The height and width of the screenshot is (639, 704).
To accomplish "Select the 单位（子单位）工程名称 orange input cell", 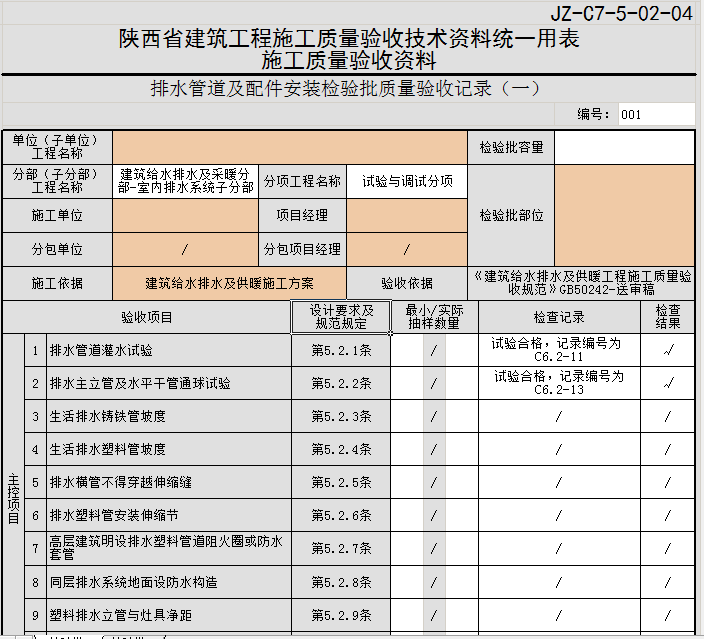I will [290, 147].
